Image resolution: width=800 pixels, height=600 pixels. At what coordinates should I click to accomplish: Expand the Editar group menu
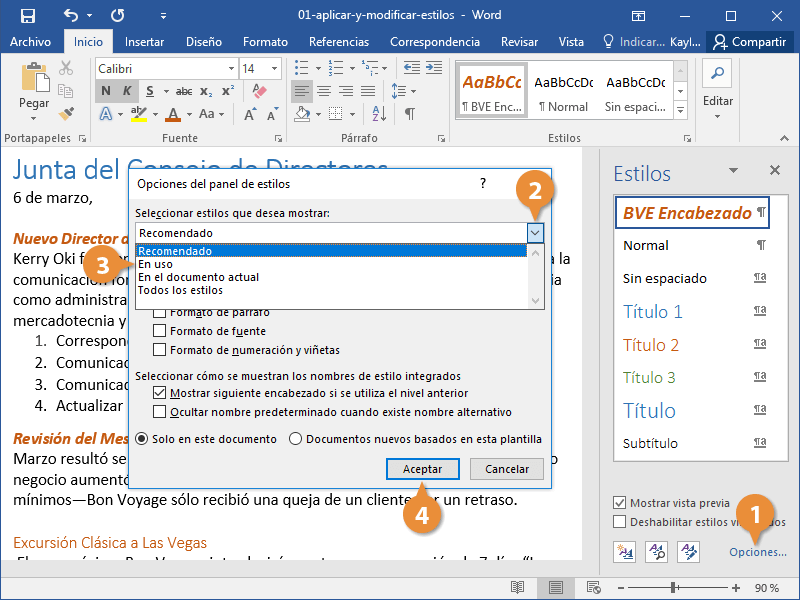pyautogui.click(x=717, y=116)
